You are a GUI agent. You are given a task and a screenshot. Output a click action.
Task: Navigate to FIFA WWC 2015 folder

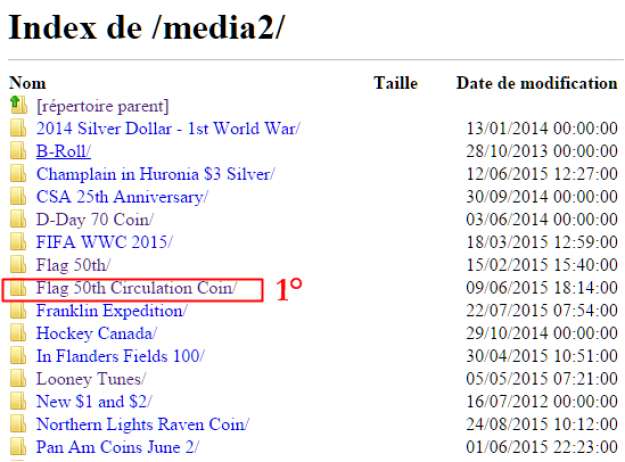(104, 242)
